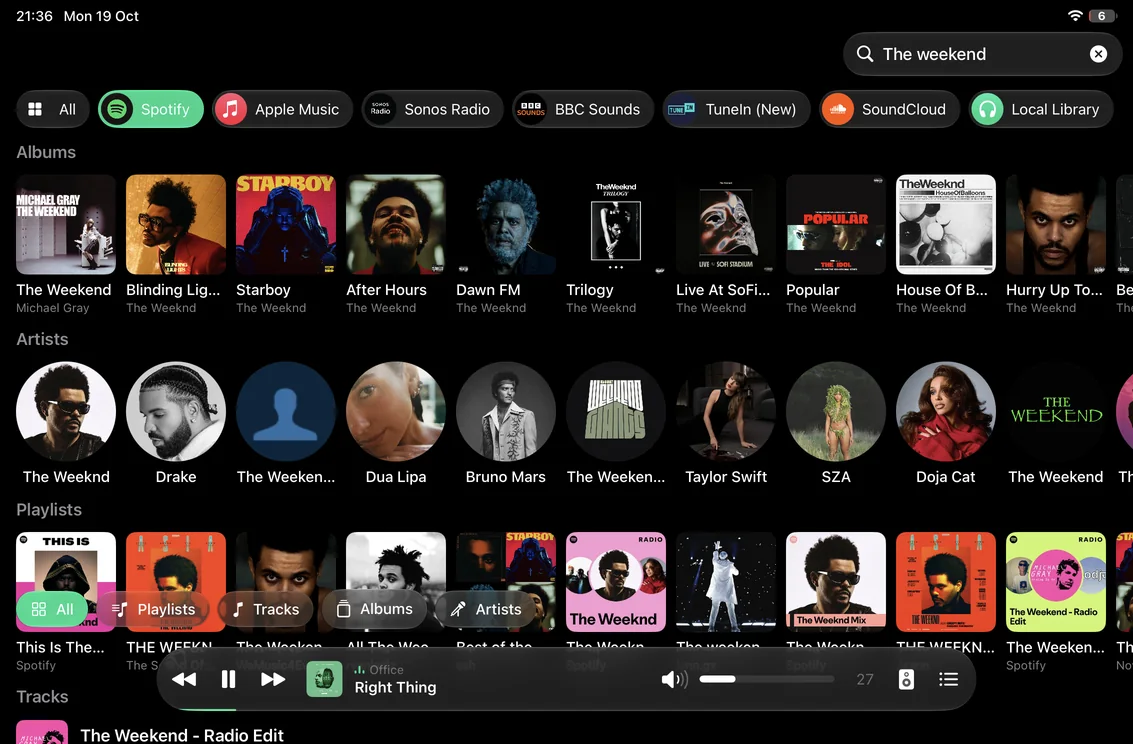Select the SoundCloud service filter

(889, 109)
